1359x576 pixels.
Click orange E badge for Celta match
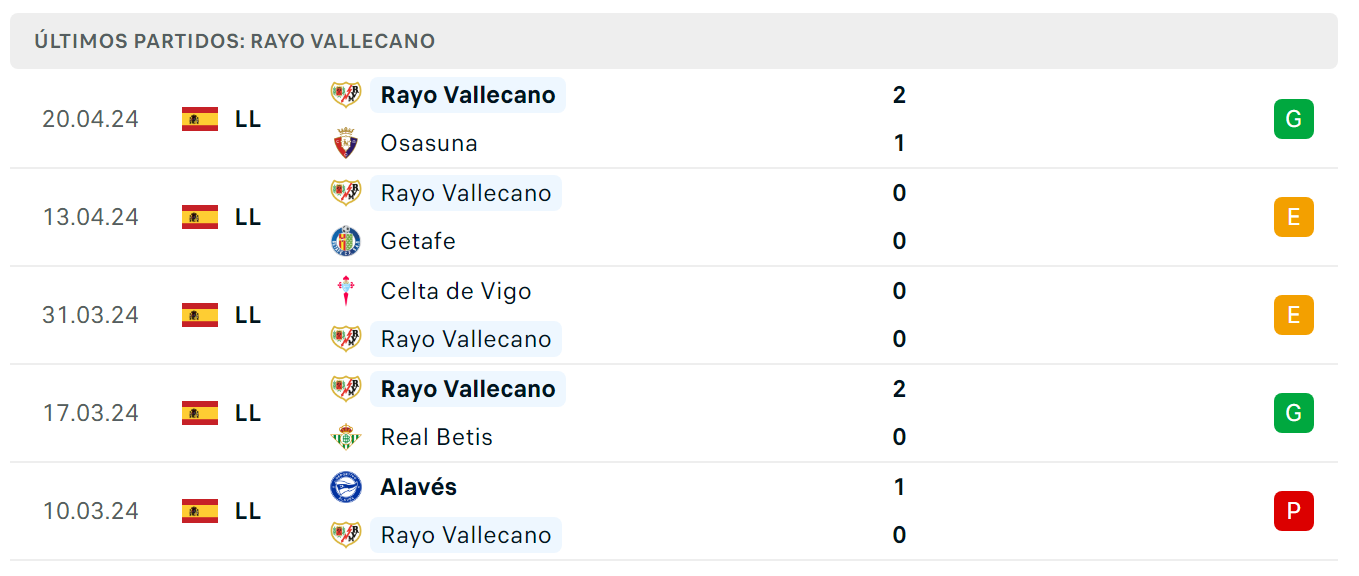[x=1293, y=315]
